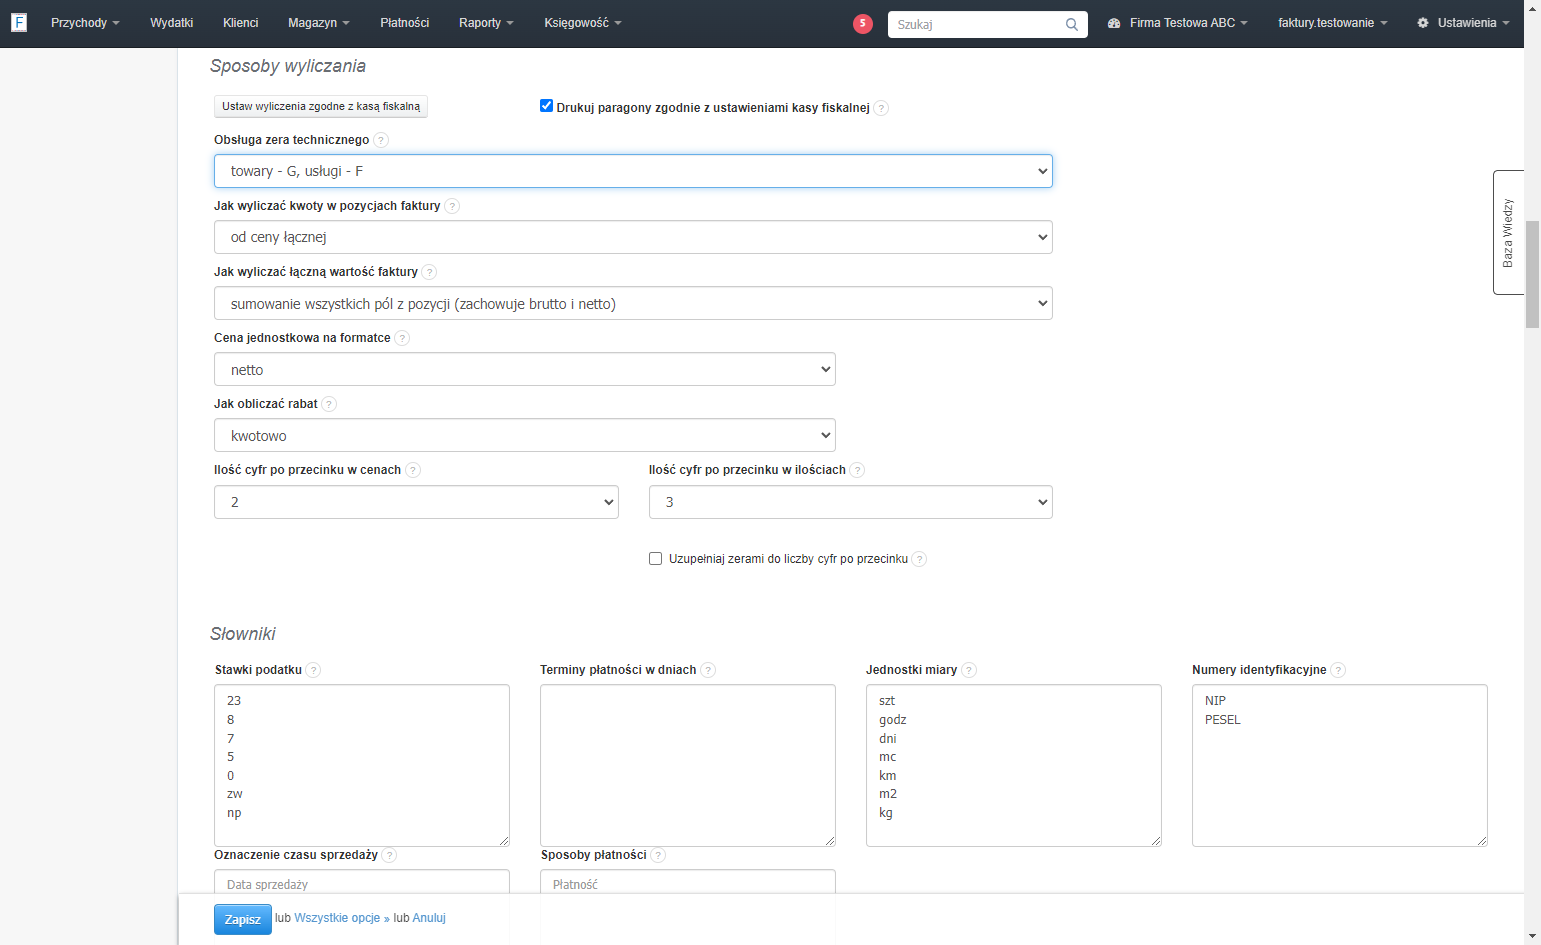
Task: Click help icon beside Jednostki miary
Action: pos(969,670)
